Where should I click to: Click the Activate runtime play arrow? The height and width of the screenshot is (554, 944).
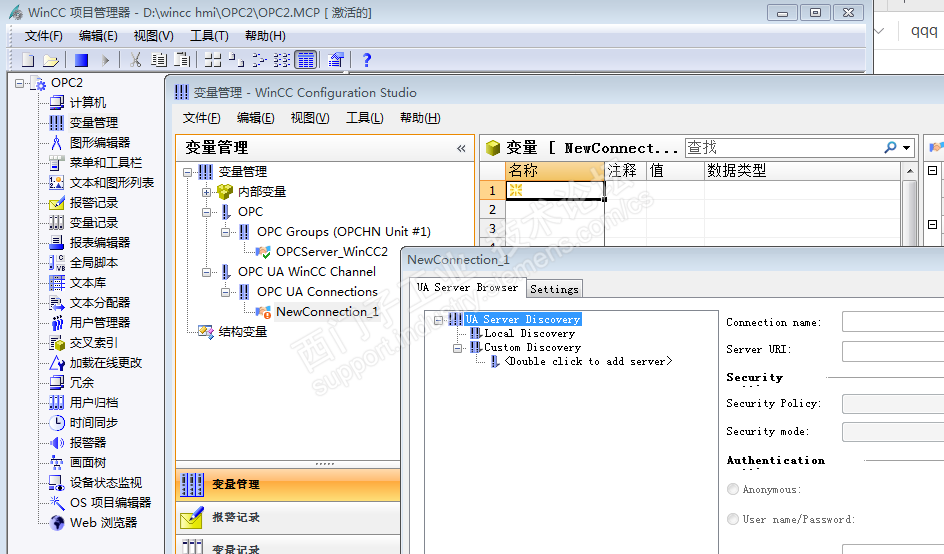[x=106, y=60]
